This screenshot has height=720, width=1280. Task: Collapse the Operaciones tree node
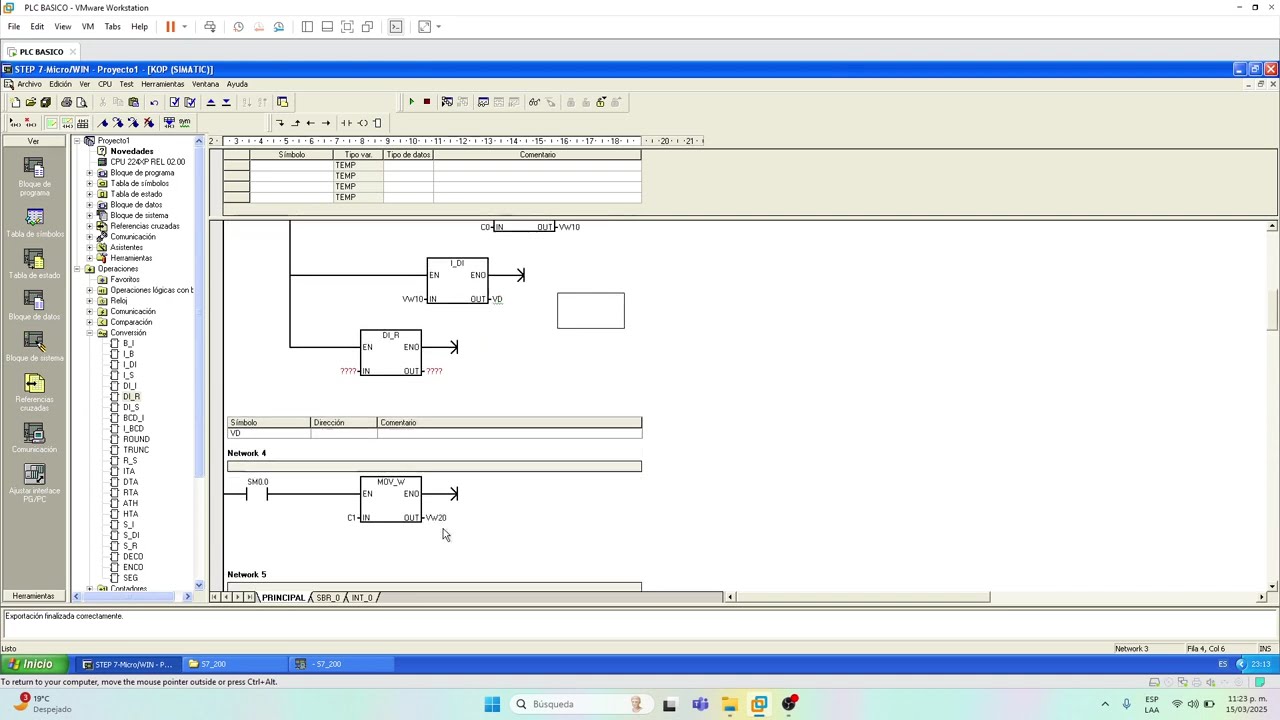pyautogui.click(x=77, y=269)
